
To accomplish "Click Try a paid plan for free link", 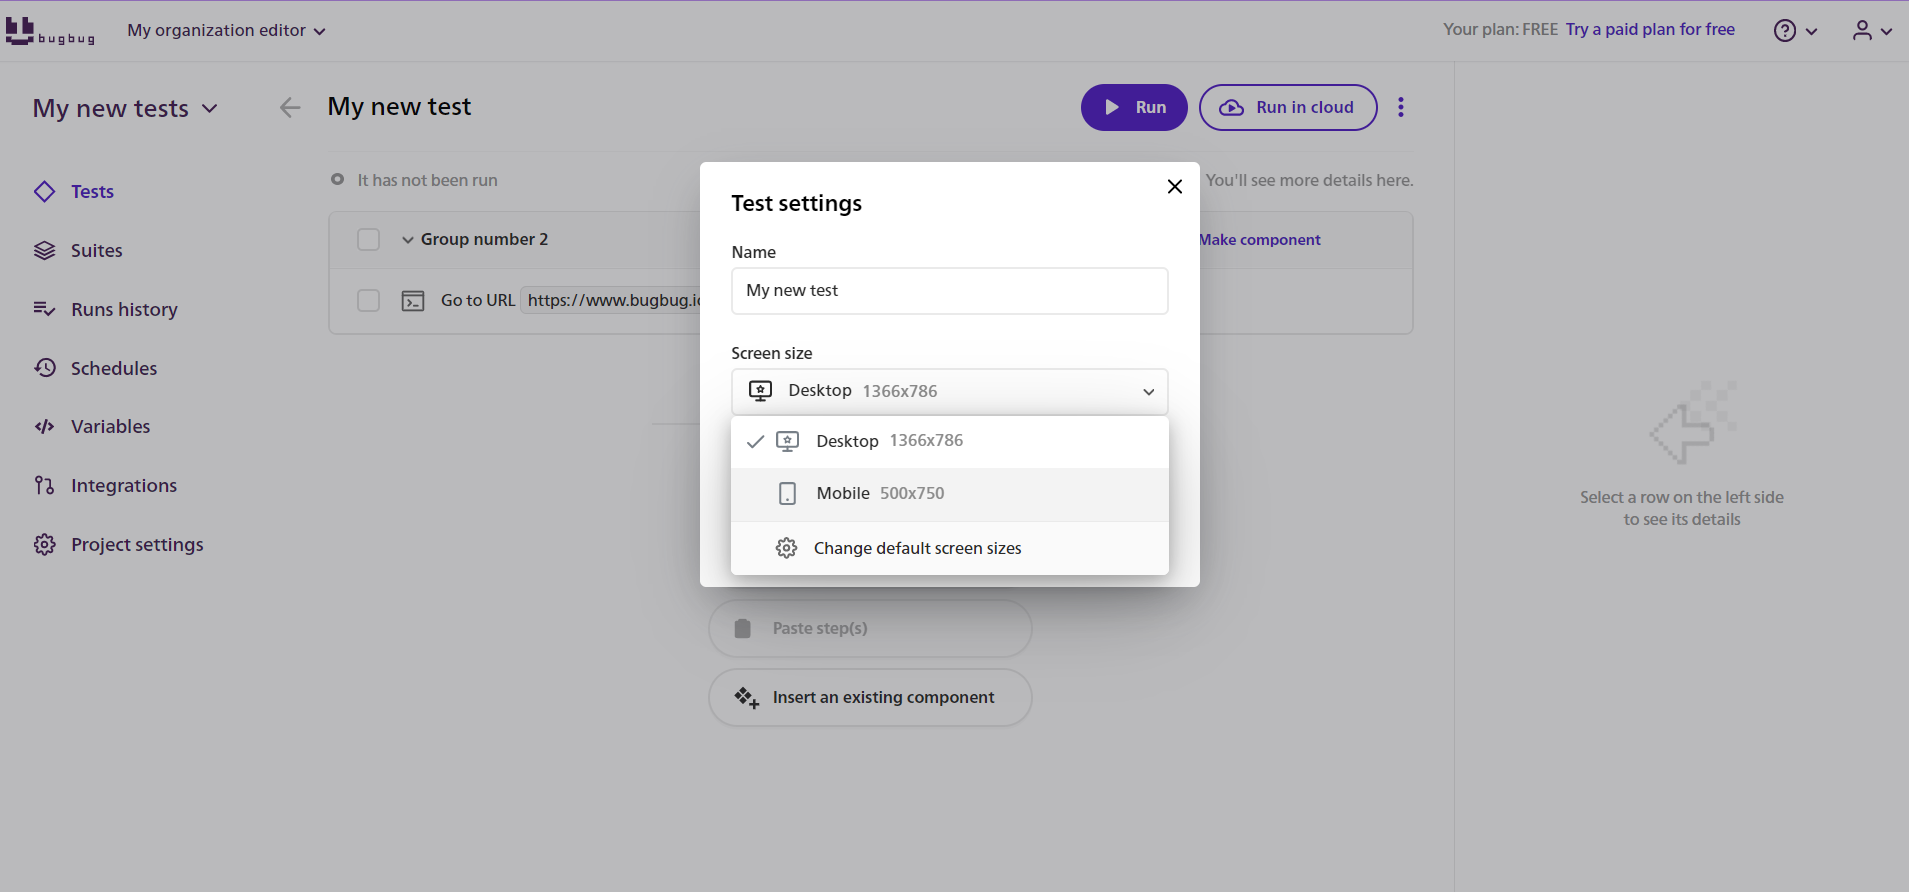I will [1650, 30].
